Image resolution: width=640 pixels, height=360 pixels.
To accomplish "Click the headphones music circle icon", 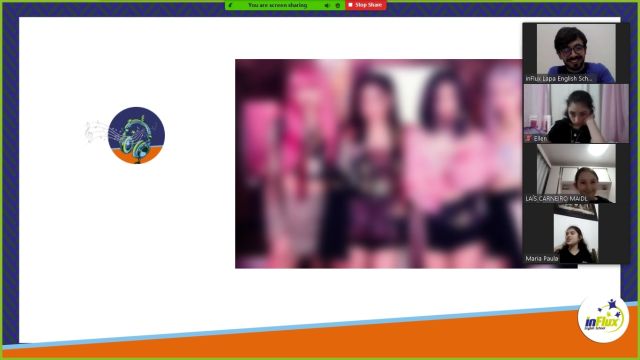I will click(x=136, y=135).
